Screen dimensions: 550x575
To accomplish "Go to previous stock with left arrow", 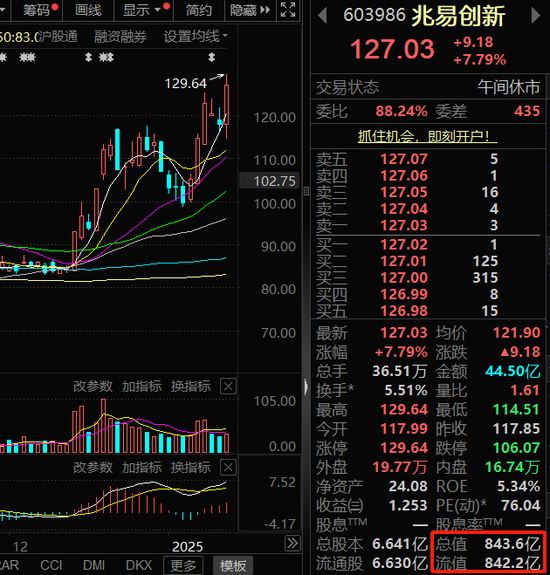I will tap(322, 16).
